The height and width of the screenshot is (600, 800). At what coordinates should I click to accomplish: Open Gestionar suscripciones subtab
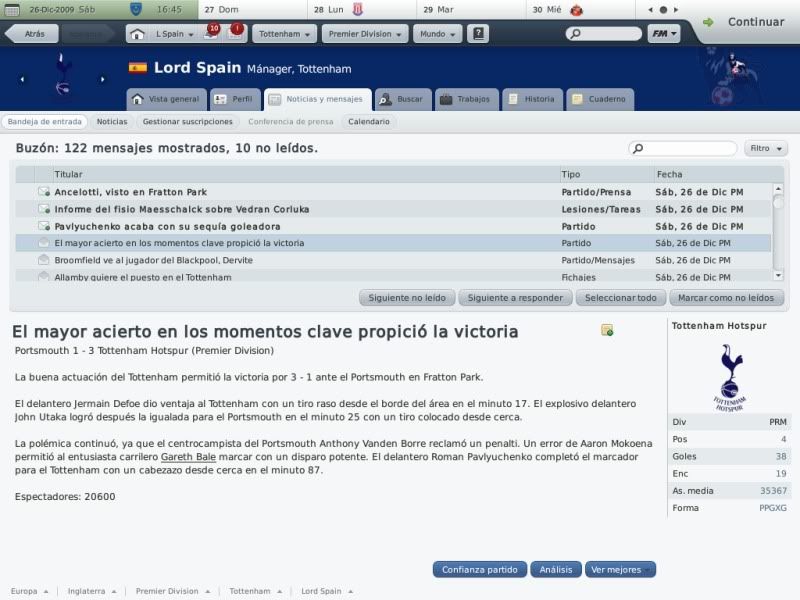tap(187, 122)
